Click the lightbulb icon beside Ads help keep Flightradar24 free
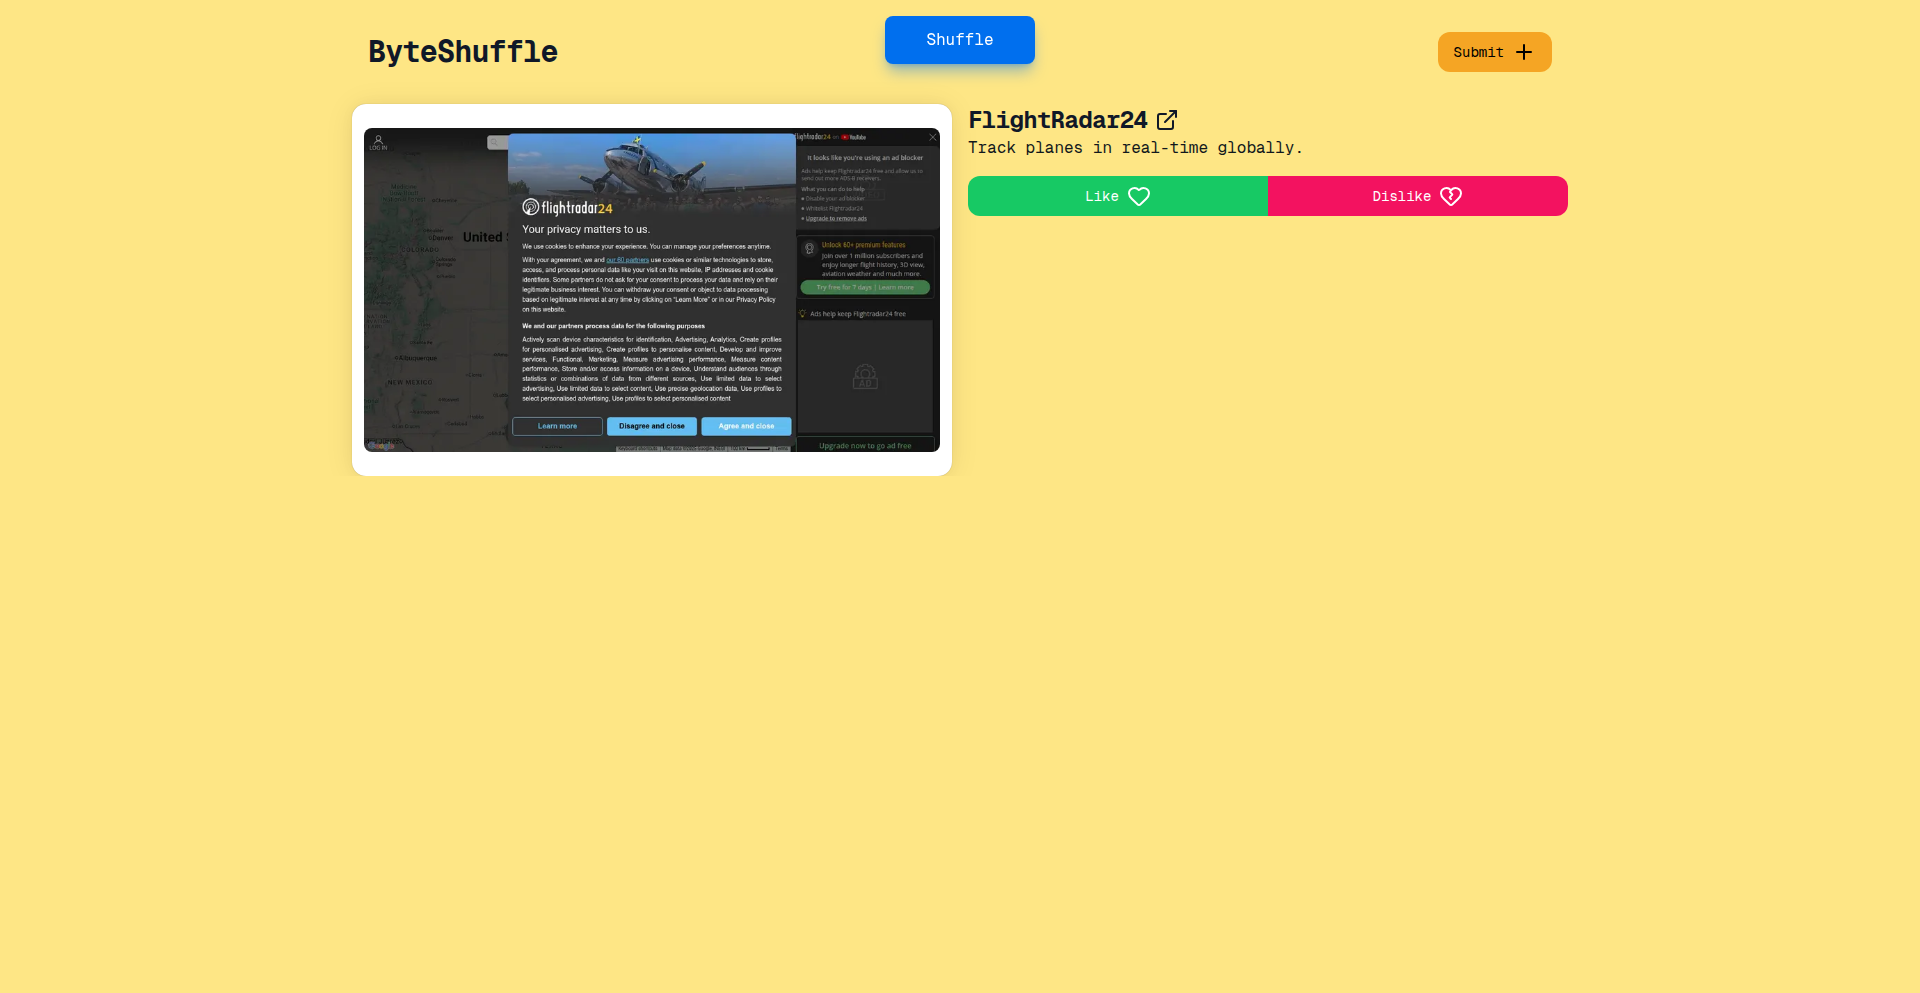 802,314
